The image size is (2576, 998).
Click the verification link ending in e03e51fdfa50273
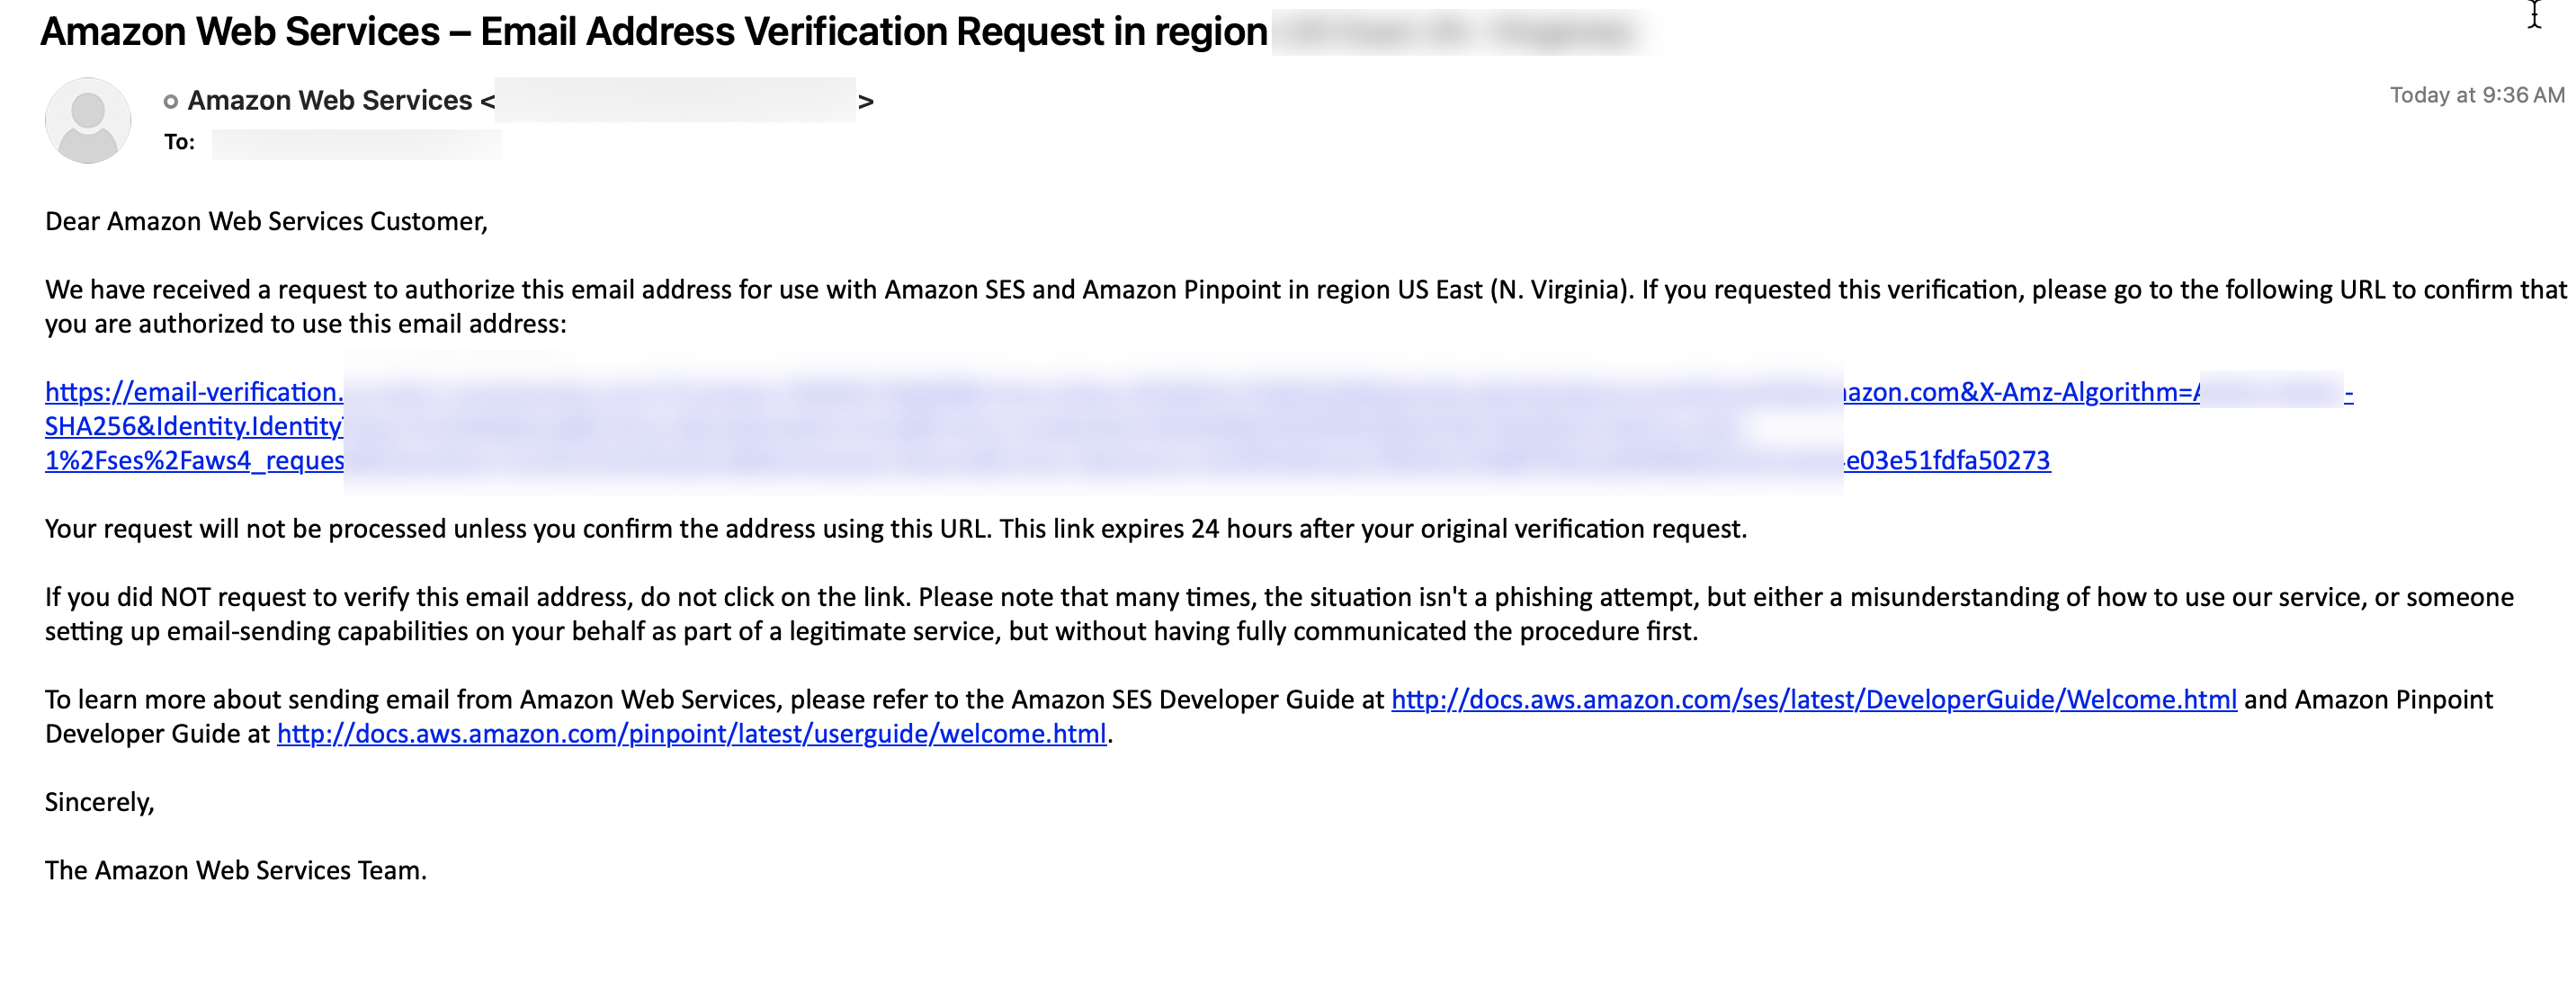[x=1950, y=460]
